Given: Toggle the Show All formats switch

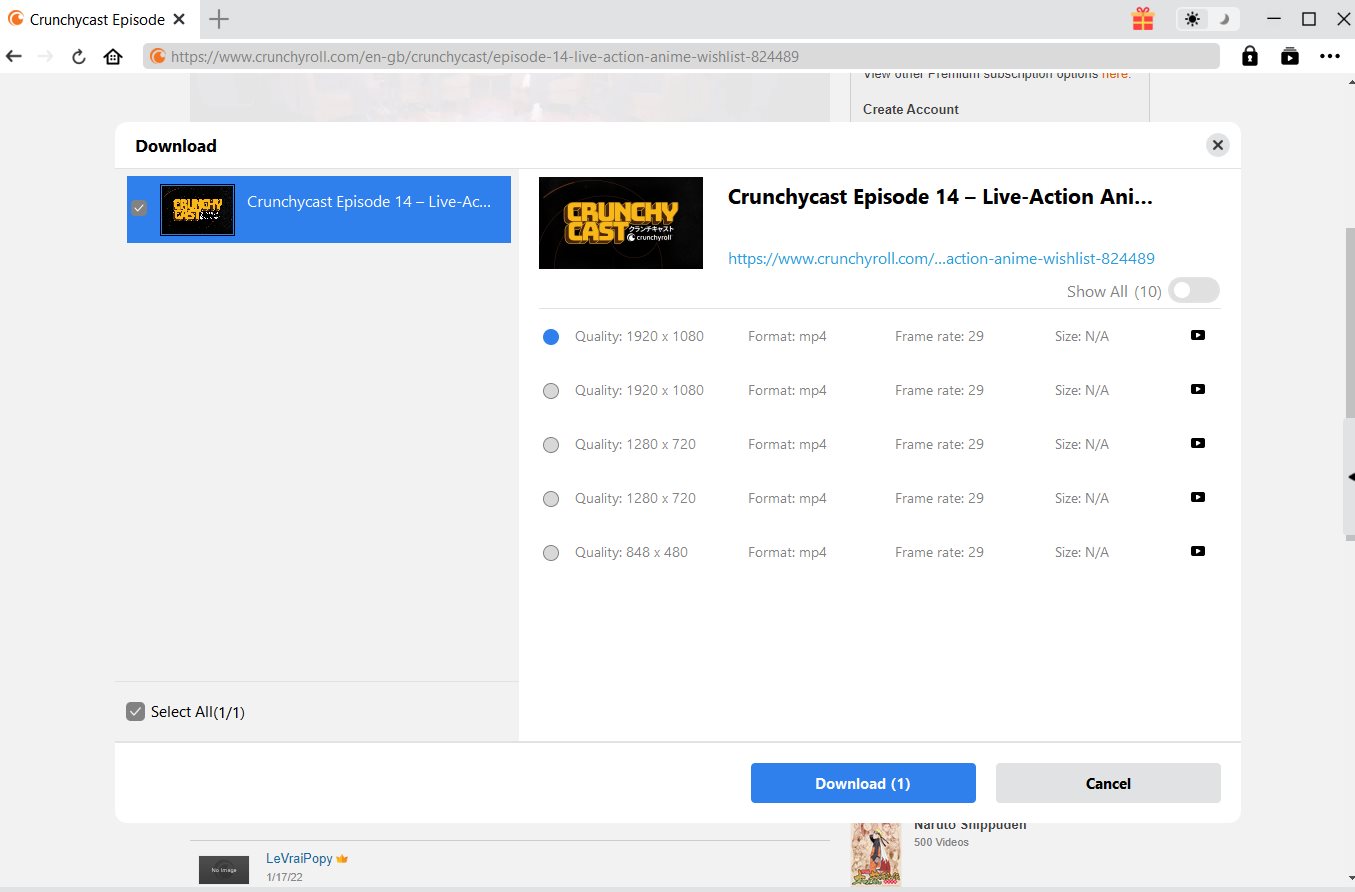Looking at the screenshot, I should pos(1194,291).
